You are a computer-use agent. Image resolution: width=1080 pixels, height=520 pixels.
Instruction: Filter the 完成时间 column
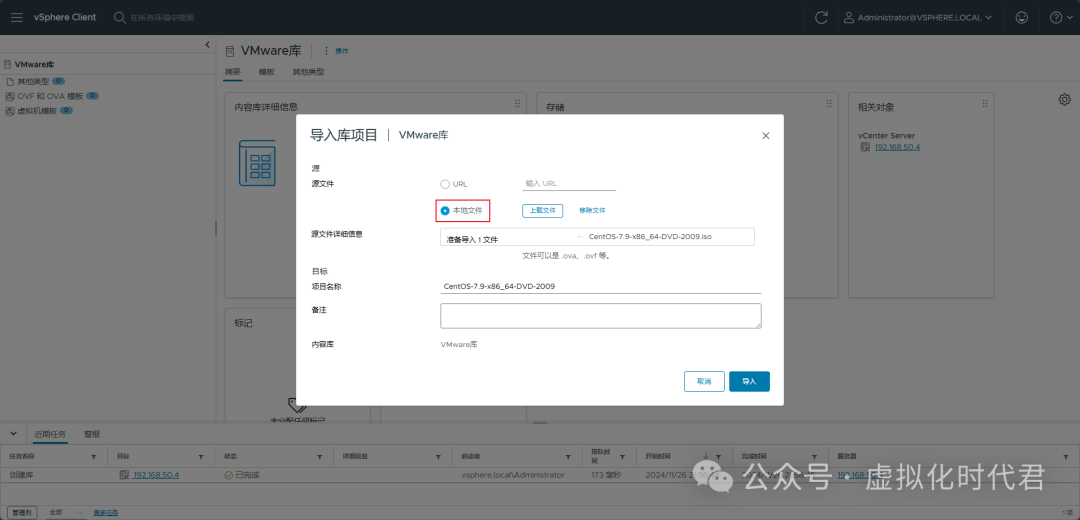814,457
